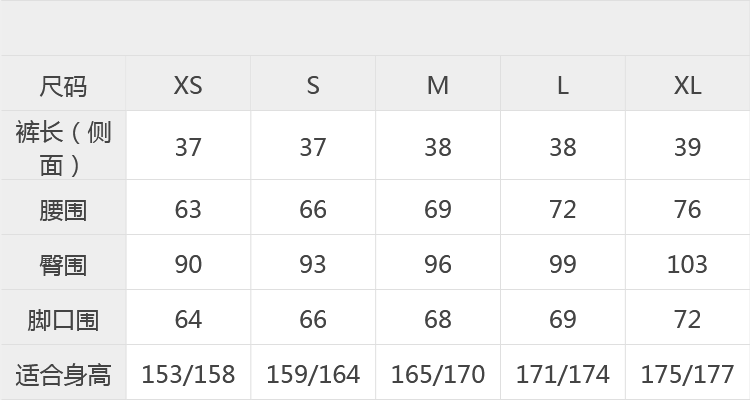Click the 腰围 row label

(x=63, y=207)
